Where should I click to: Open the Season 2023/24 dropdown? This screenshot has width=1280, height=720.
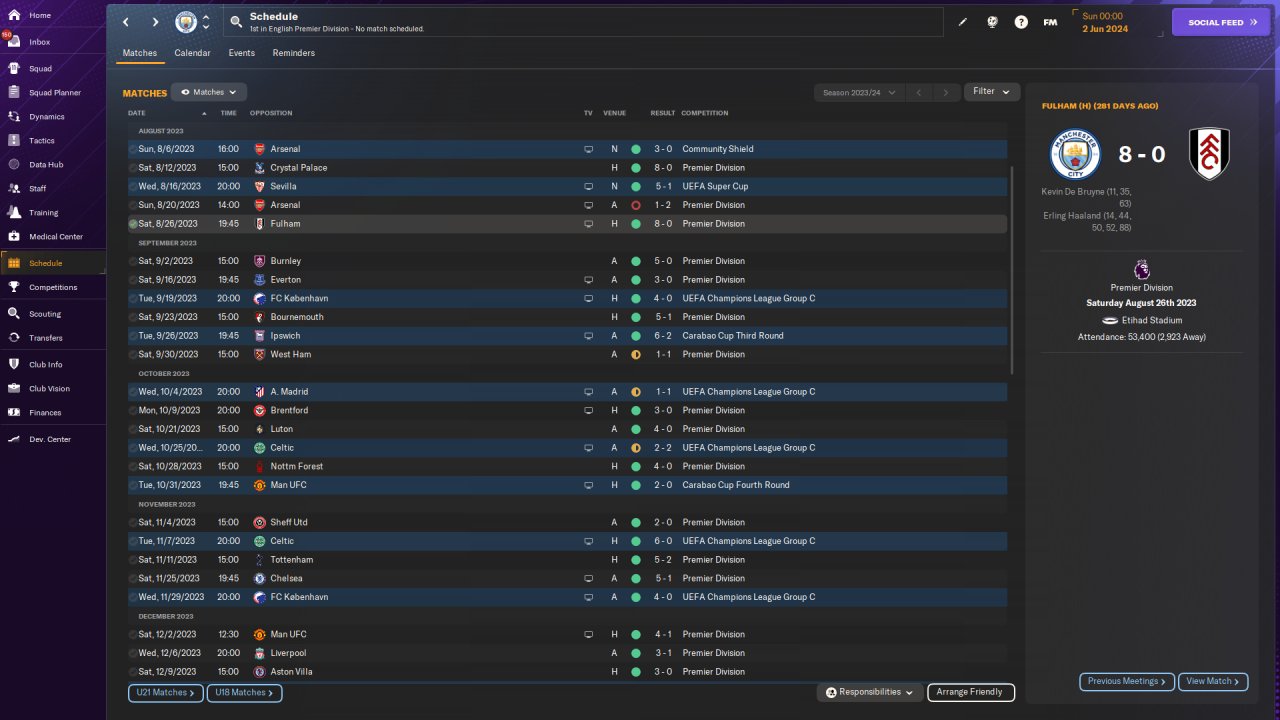pyautogui.click(x=859, y=92)
